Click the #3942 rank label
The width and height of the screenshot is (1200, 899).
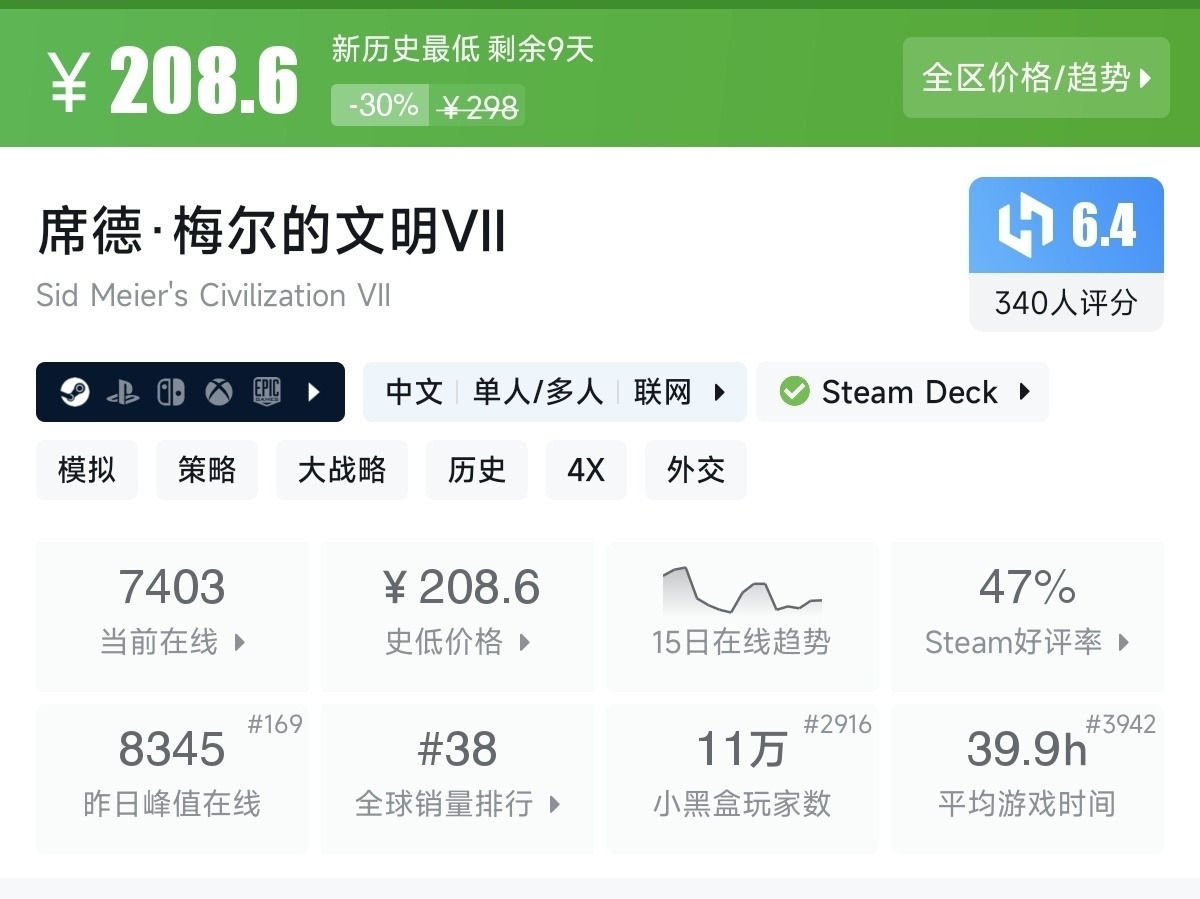(1121, 725)
